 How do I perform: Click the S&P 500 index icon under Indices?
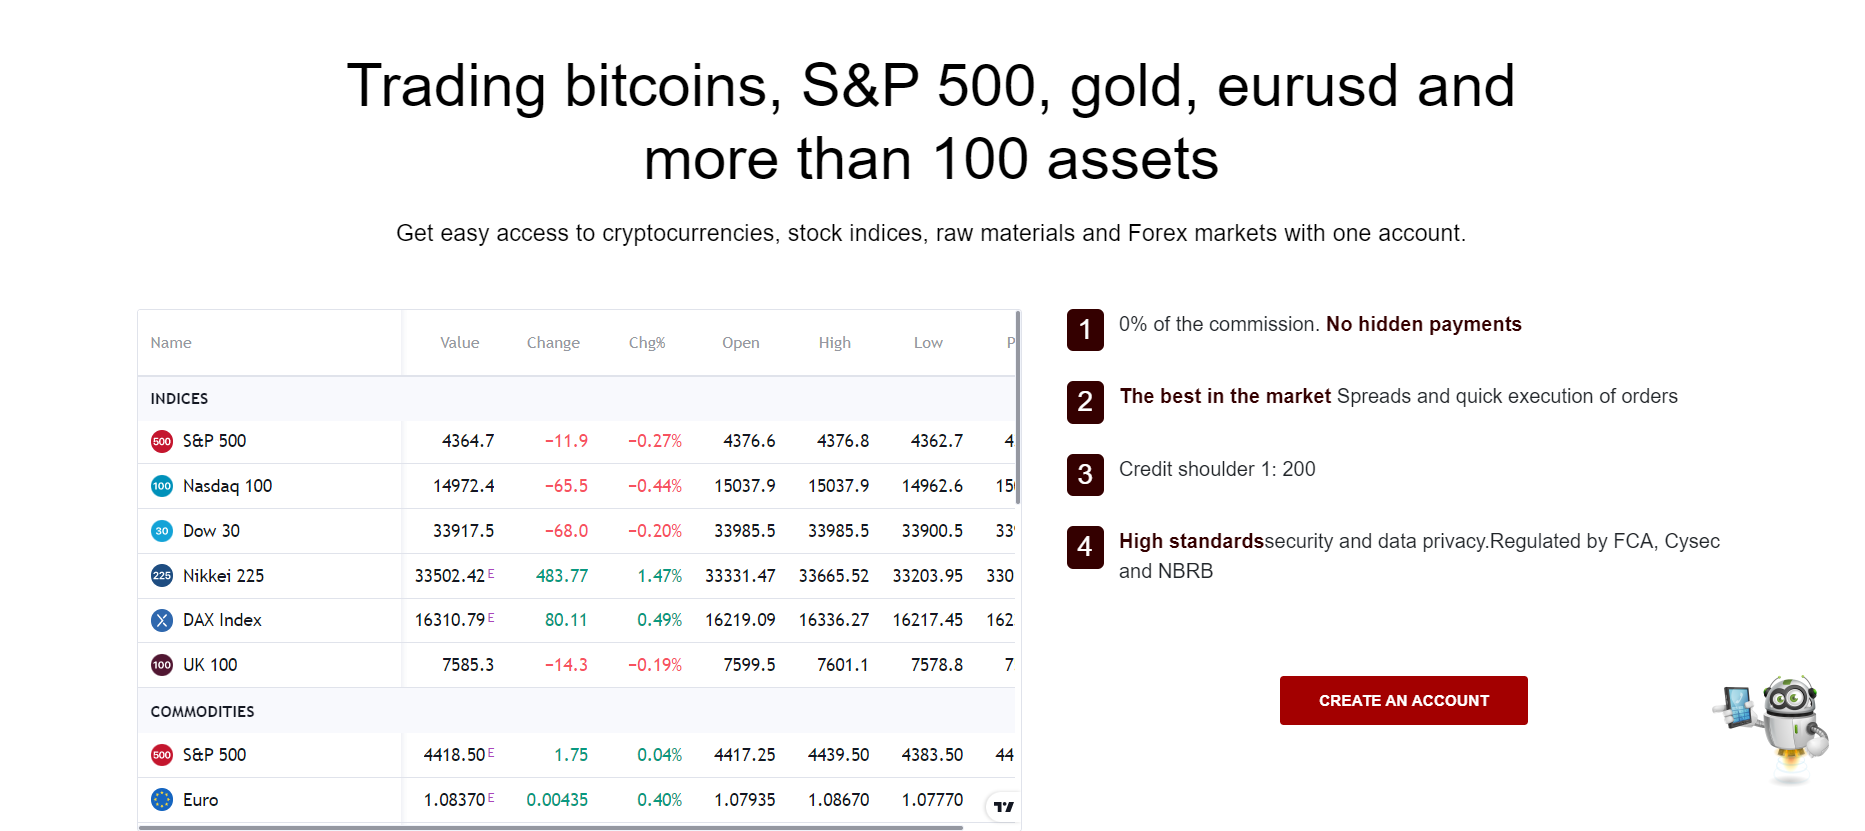[x=162, y=441]
